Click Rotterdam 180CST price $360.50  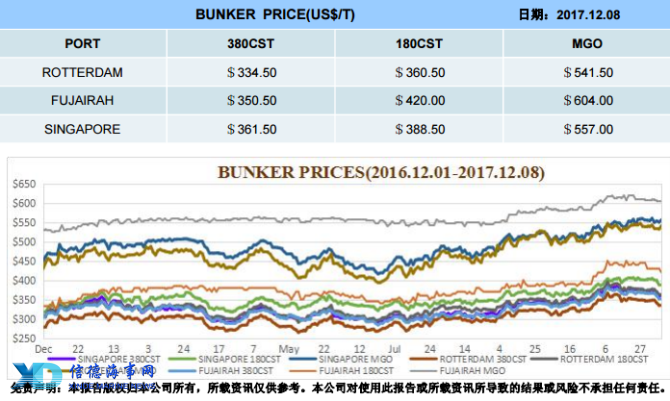[420, 72]
